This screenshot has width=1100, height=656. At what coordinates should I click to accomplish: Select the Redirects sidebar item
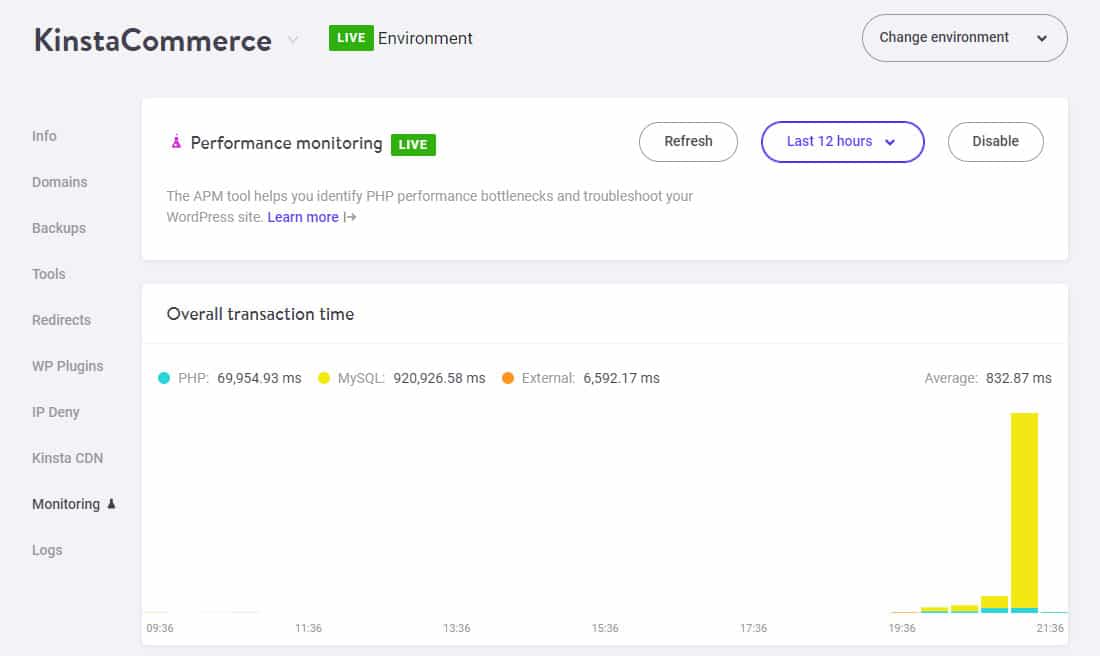point(61,320)
